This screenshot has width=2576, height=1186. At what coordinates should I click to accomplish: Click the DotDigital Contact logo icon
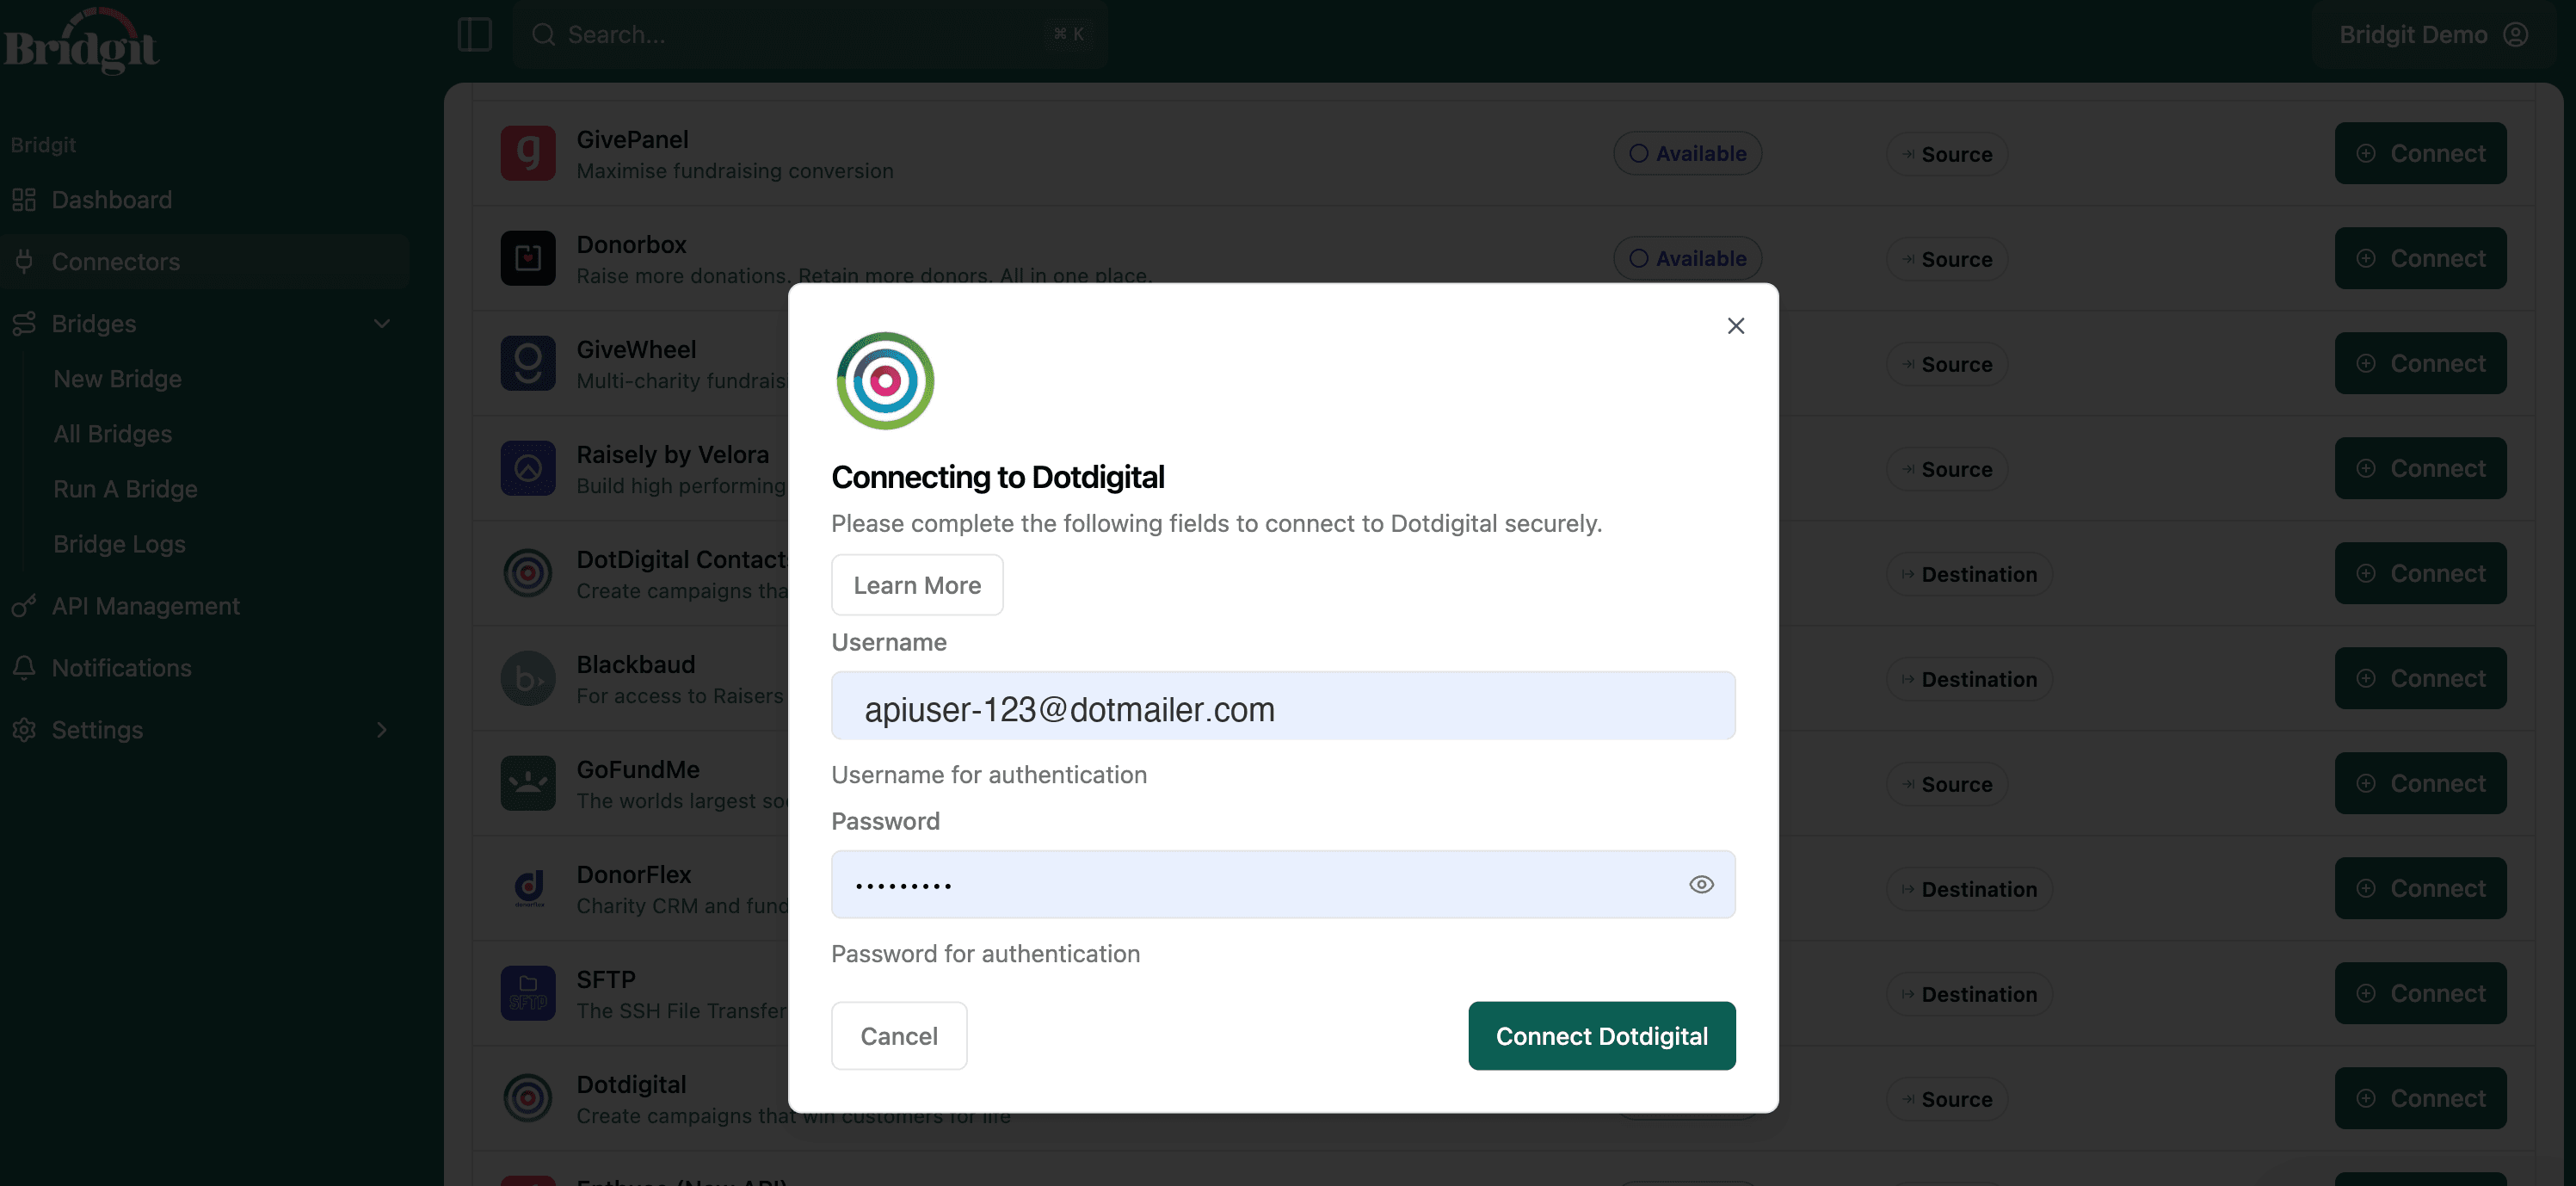[x=527, y=573]
